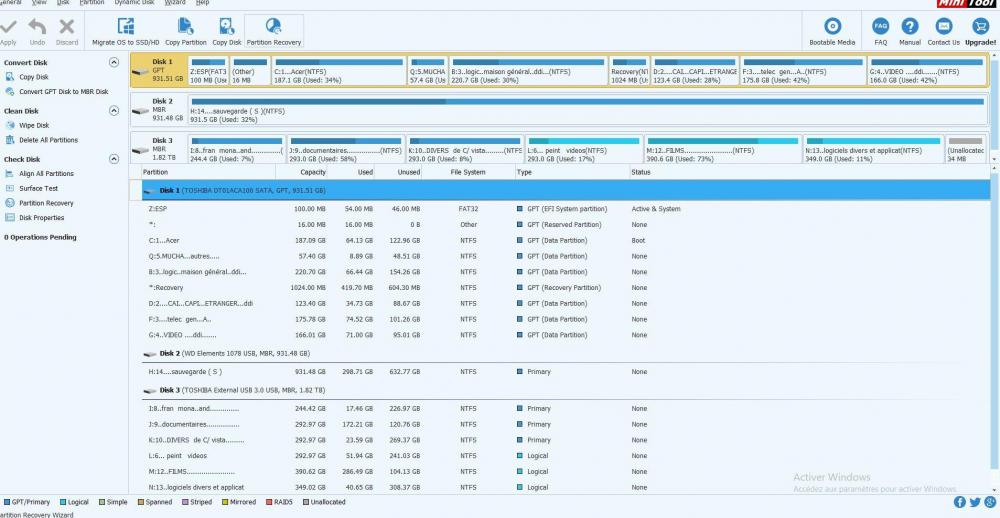Open the Copy Partition tool
Image resolution: width=1000 pixels, height=518 pixels.
(185, 27)
